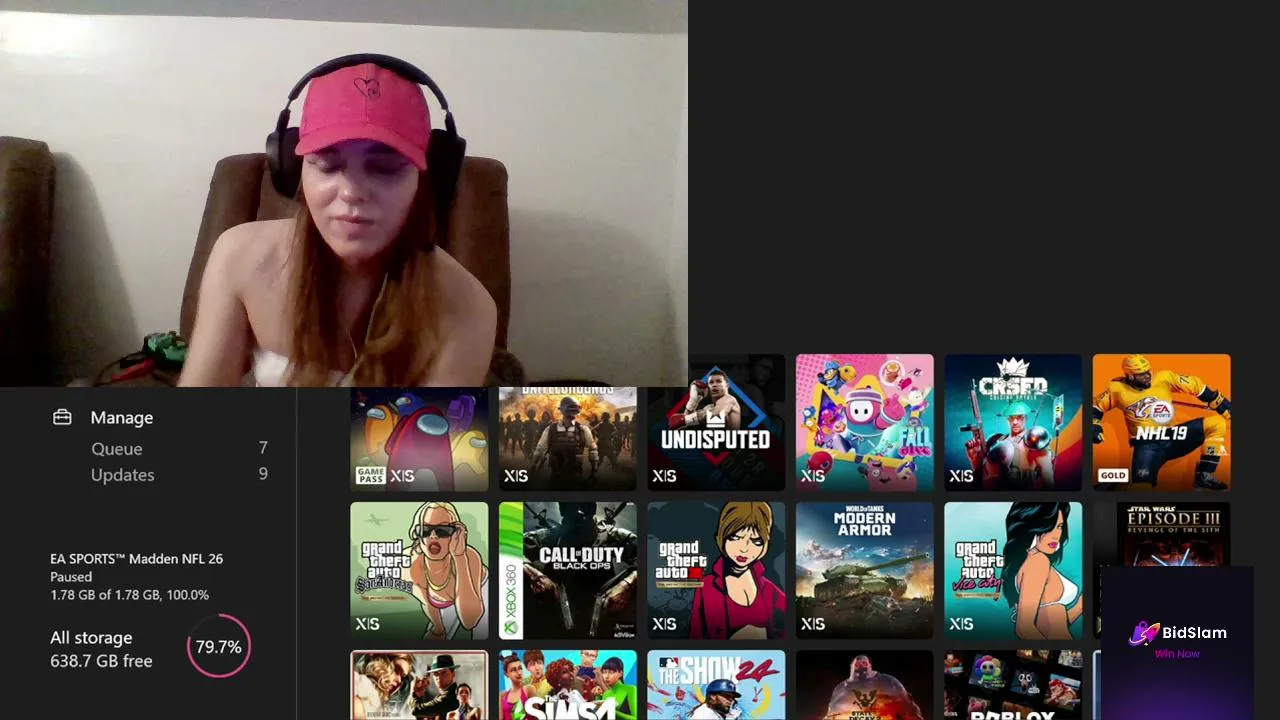Click the X|S badge on San Andreas
Viewport: 1280px width, 720px height.
coord(367,624)
